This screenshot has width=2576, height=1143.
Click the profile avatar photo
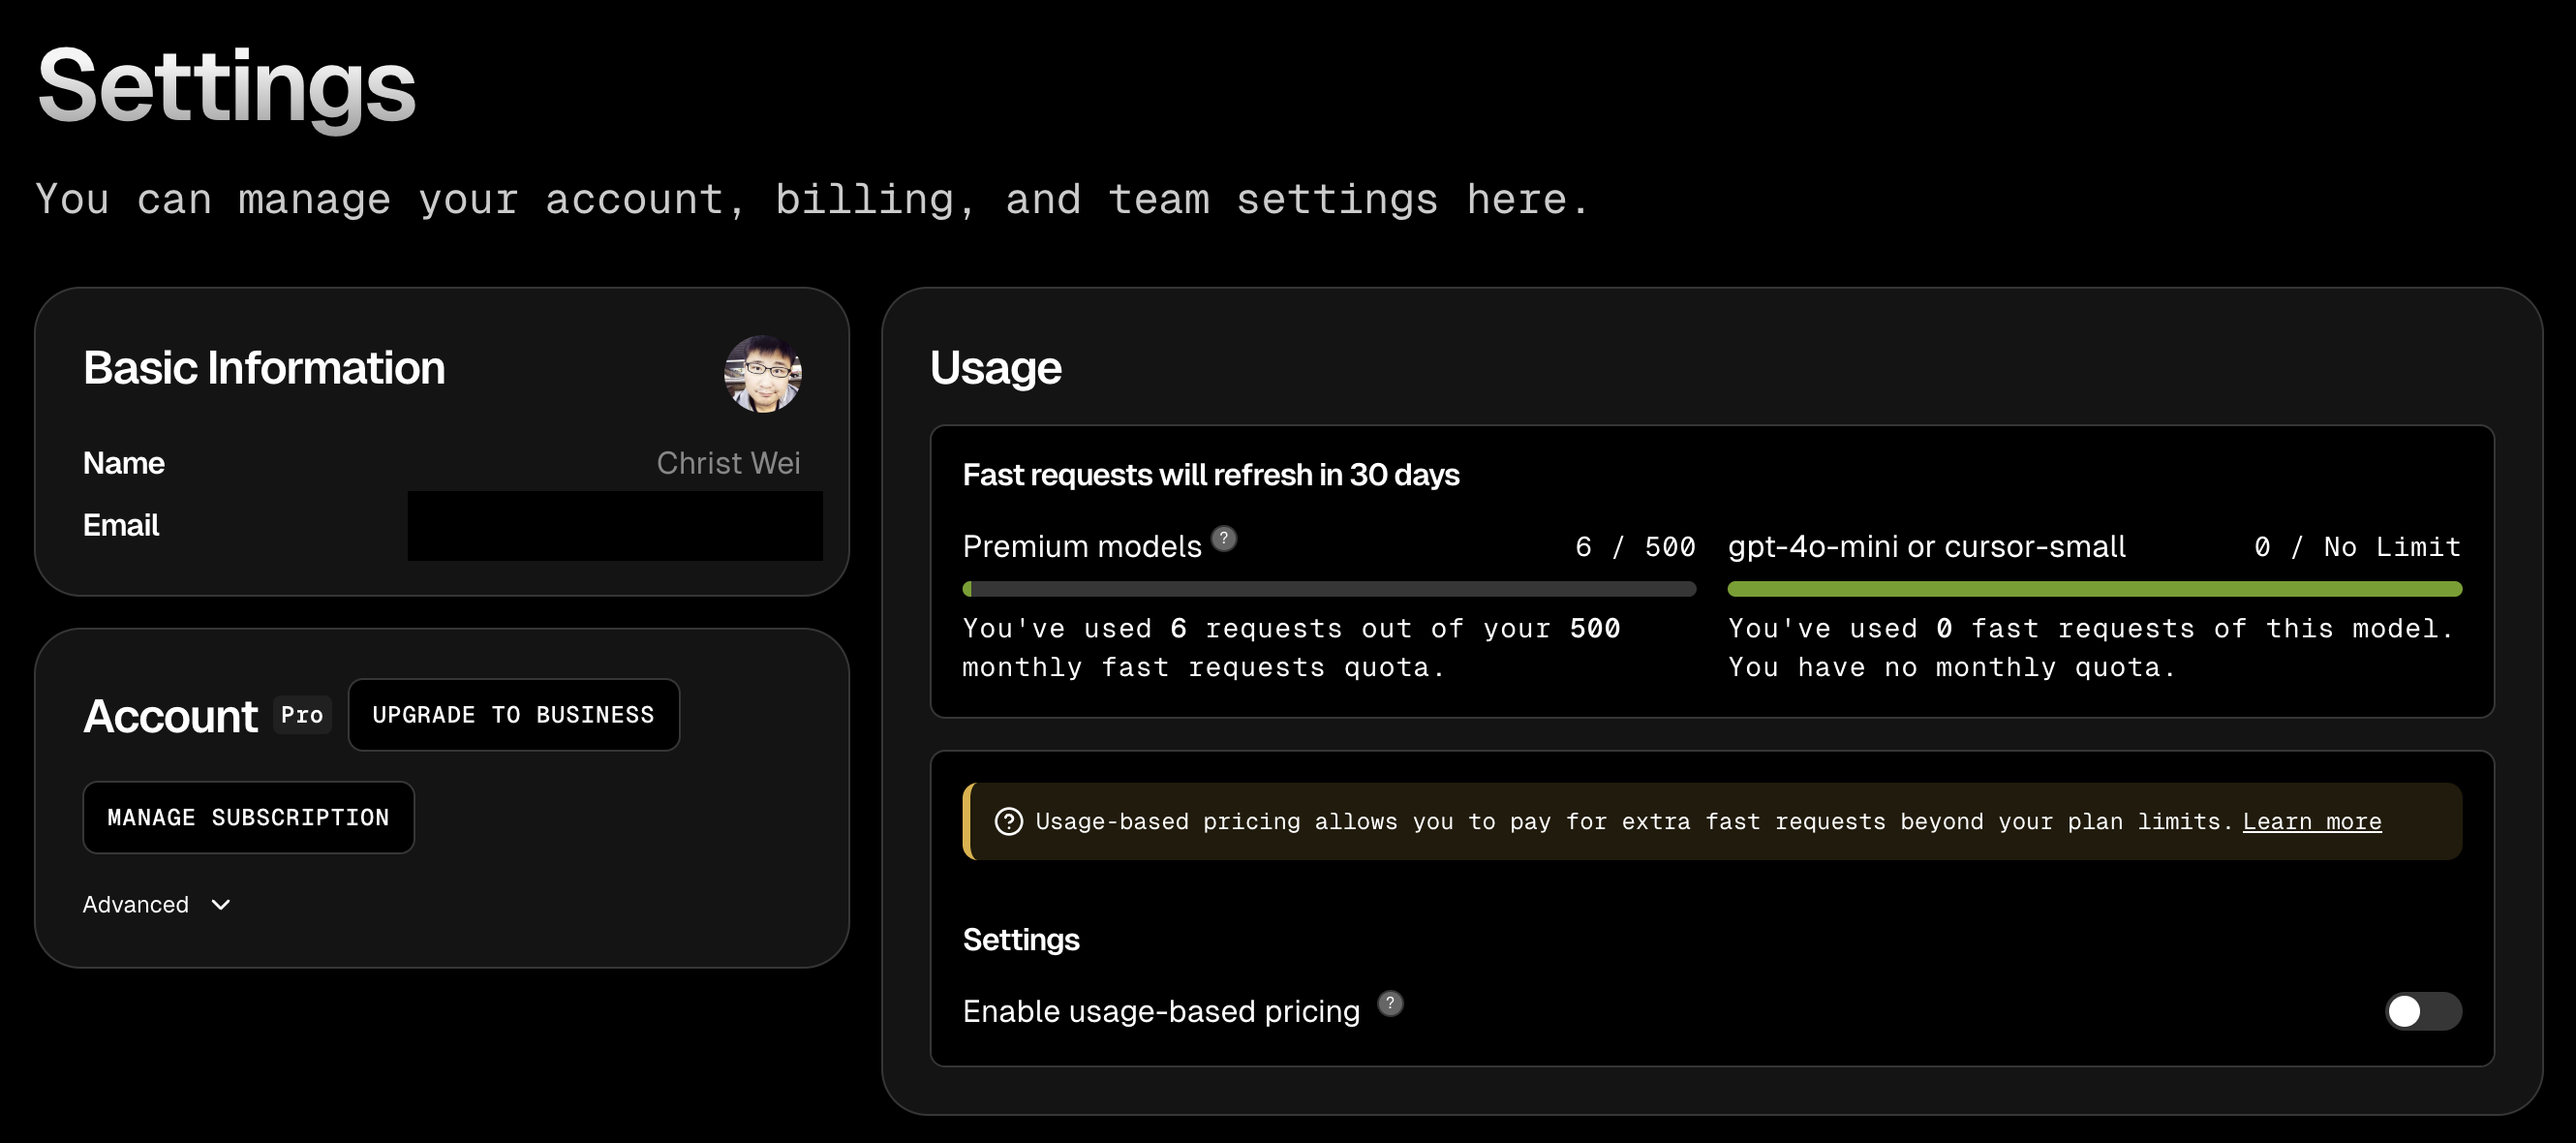763,374
